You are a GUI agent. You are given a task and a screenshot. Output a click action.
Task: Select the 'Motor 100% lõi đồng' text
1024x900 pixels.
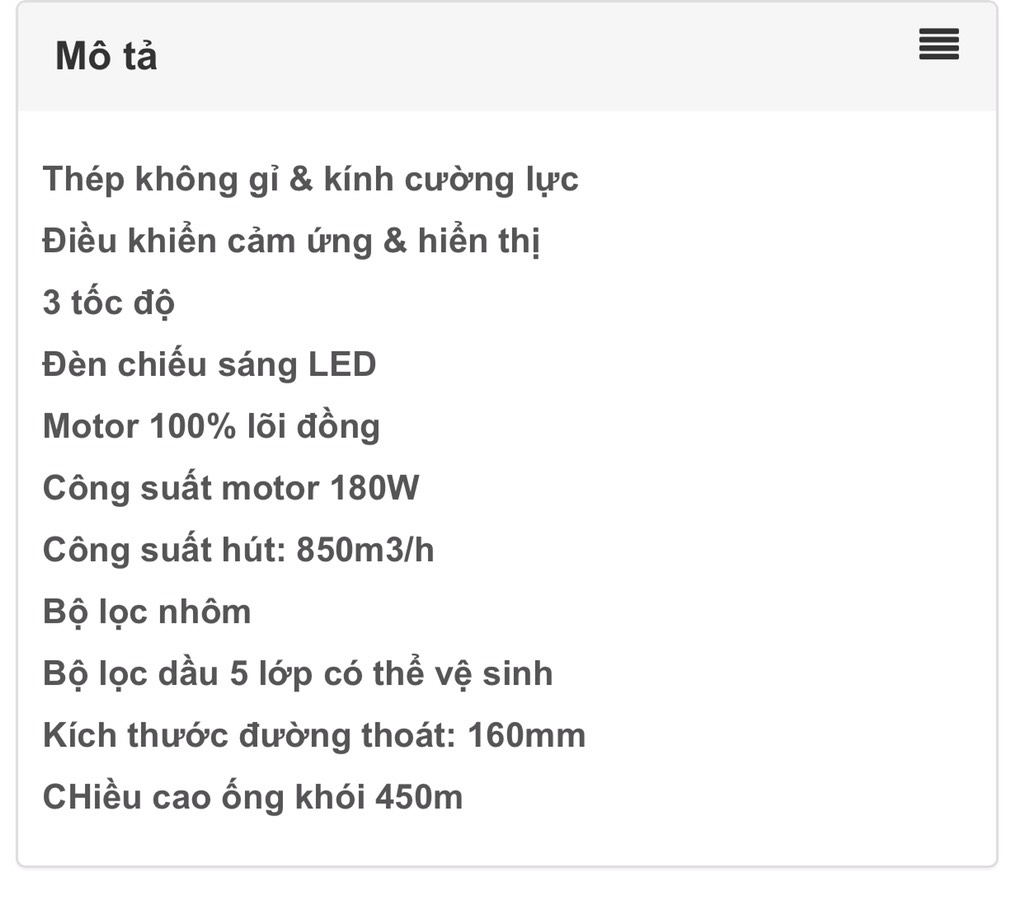(x=211, y=426)
